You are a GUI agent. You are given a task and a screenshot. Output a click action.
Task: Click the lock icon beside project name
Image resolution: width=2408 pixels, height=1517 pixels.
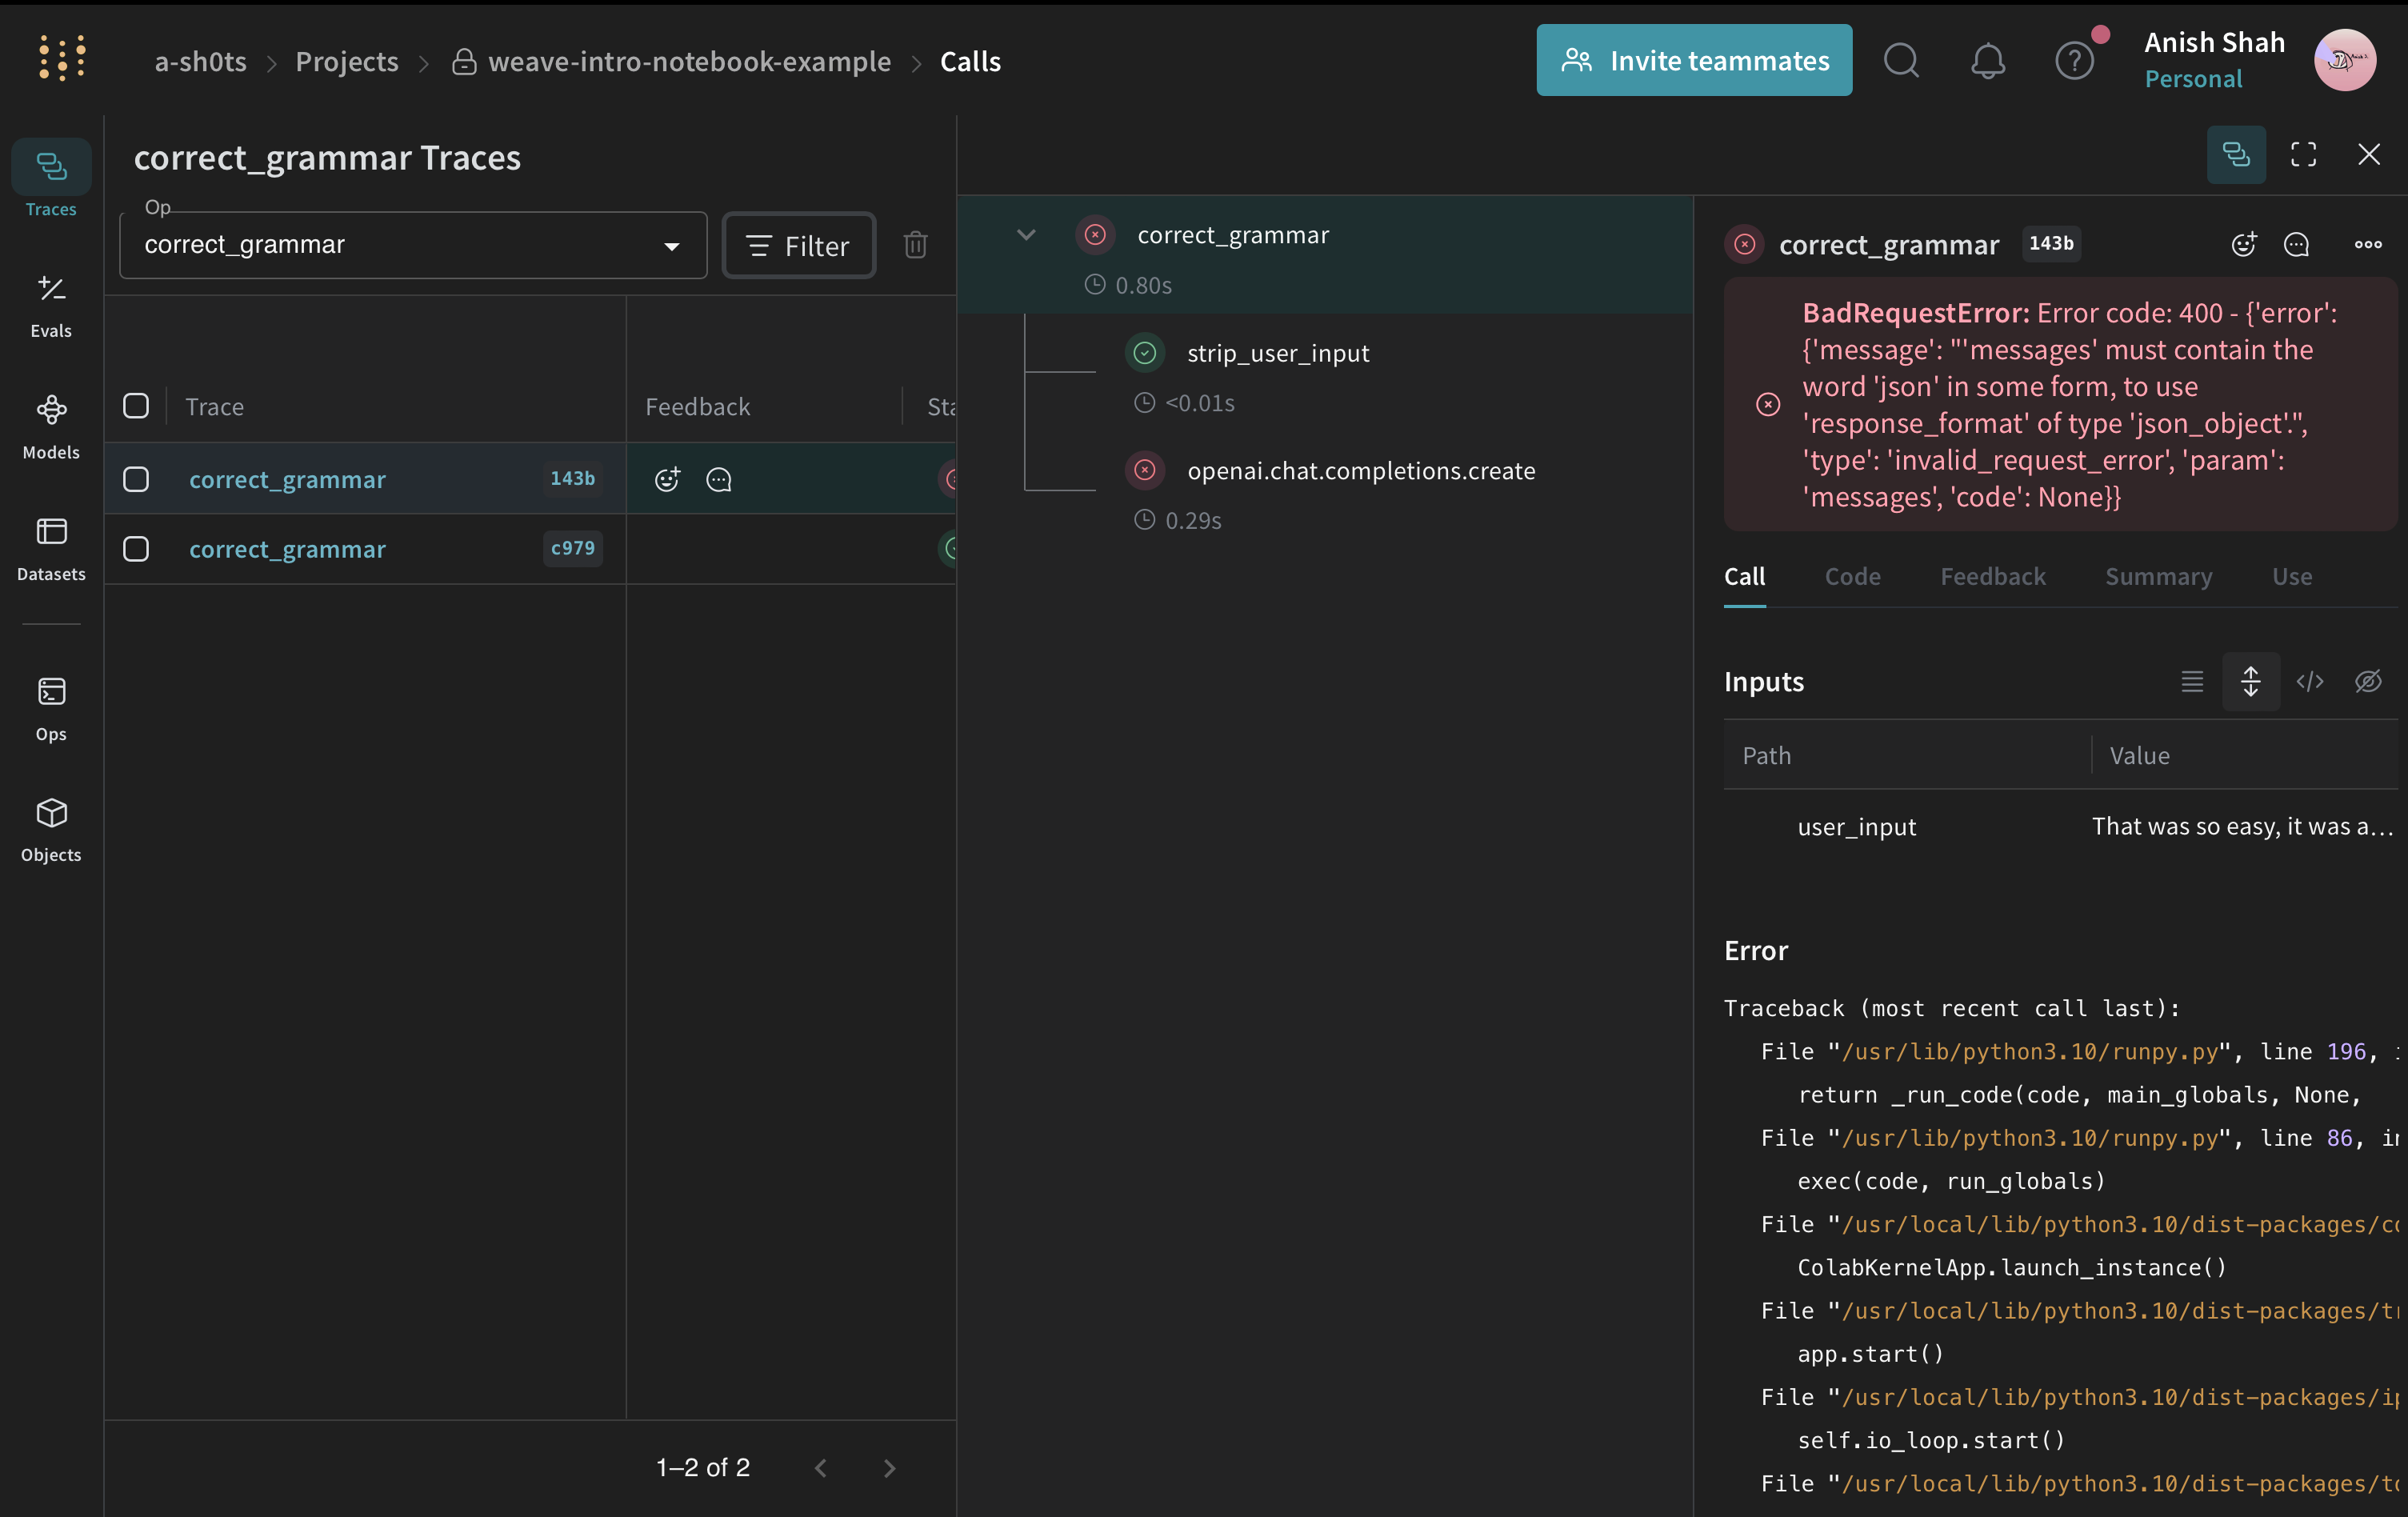pyautogui.click(x=463, y=61)
